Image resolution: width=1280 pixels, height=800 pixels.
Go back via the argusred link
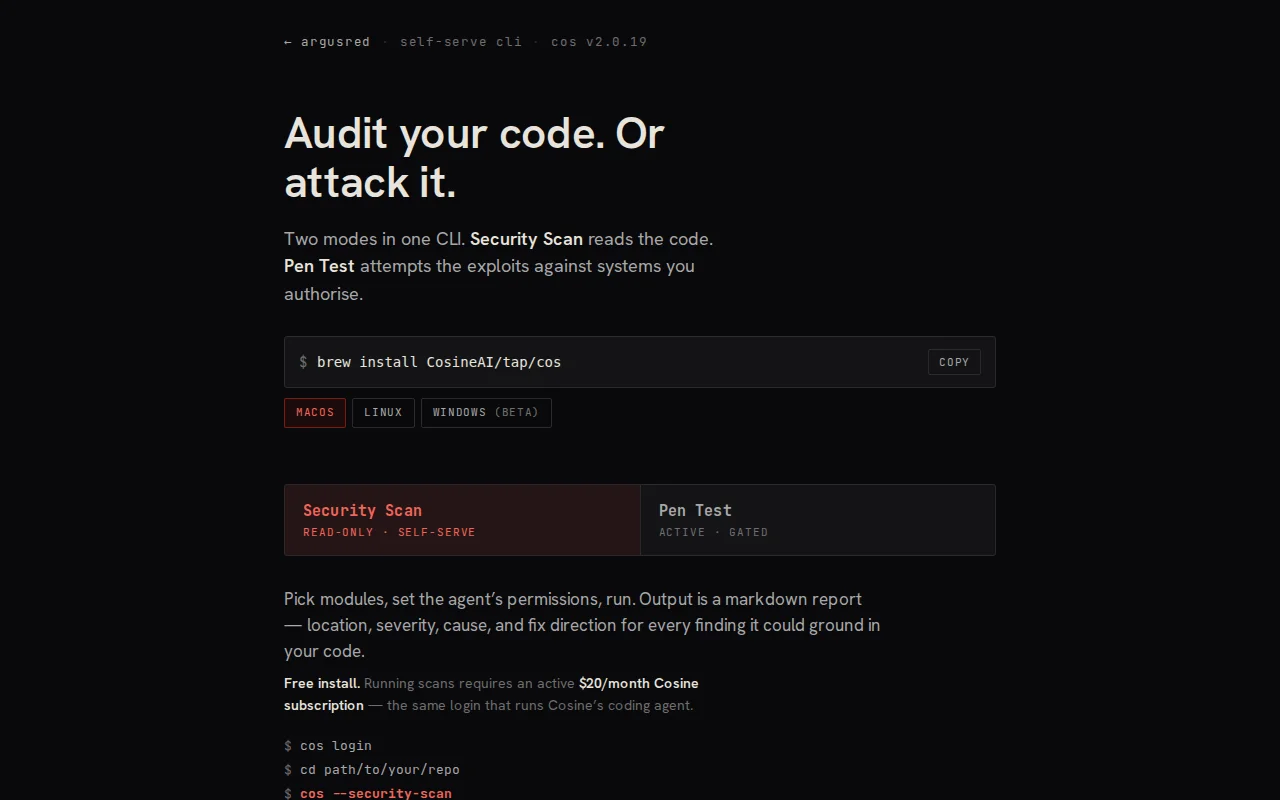pos(327,42)
